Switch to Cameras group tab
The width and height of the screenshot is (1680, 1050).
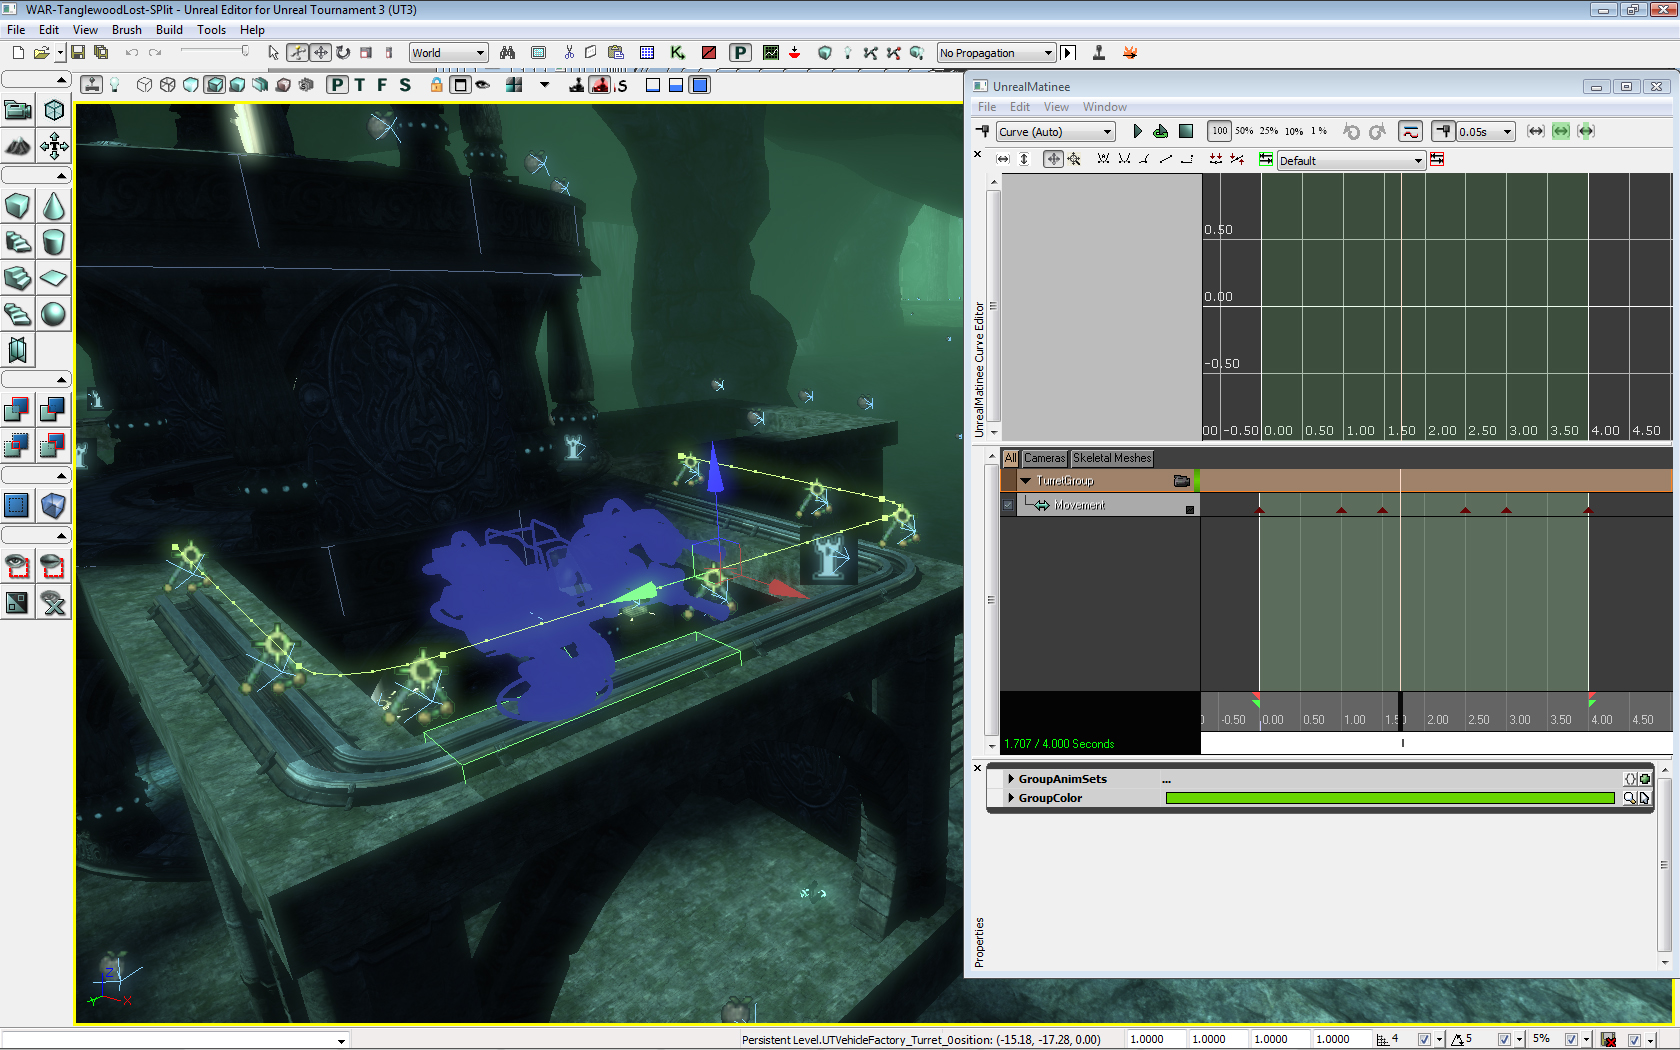[x=1044, y=458]
